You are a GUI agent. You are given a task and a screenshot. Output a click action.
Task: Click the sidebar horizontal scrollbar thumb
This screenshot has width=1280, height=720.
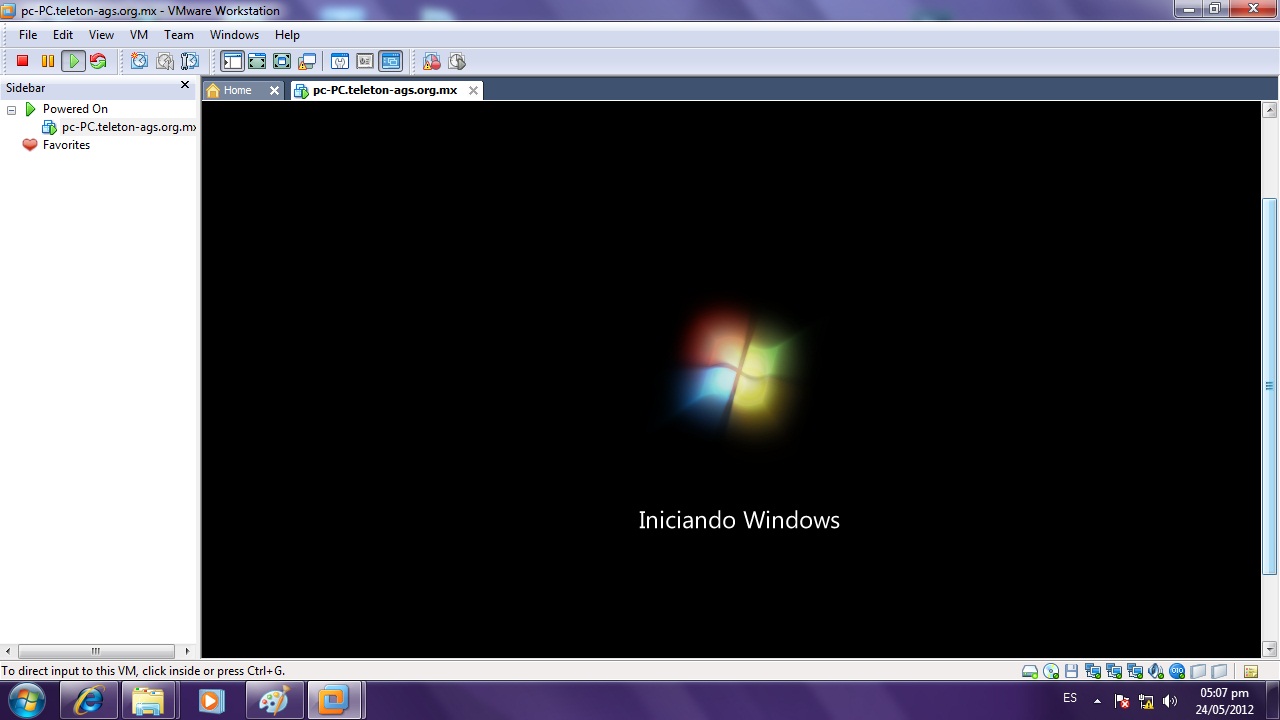coord(96,651)
